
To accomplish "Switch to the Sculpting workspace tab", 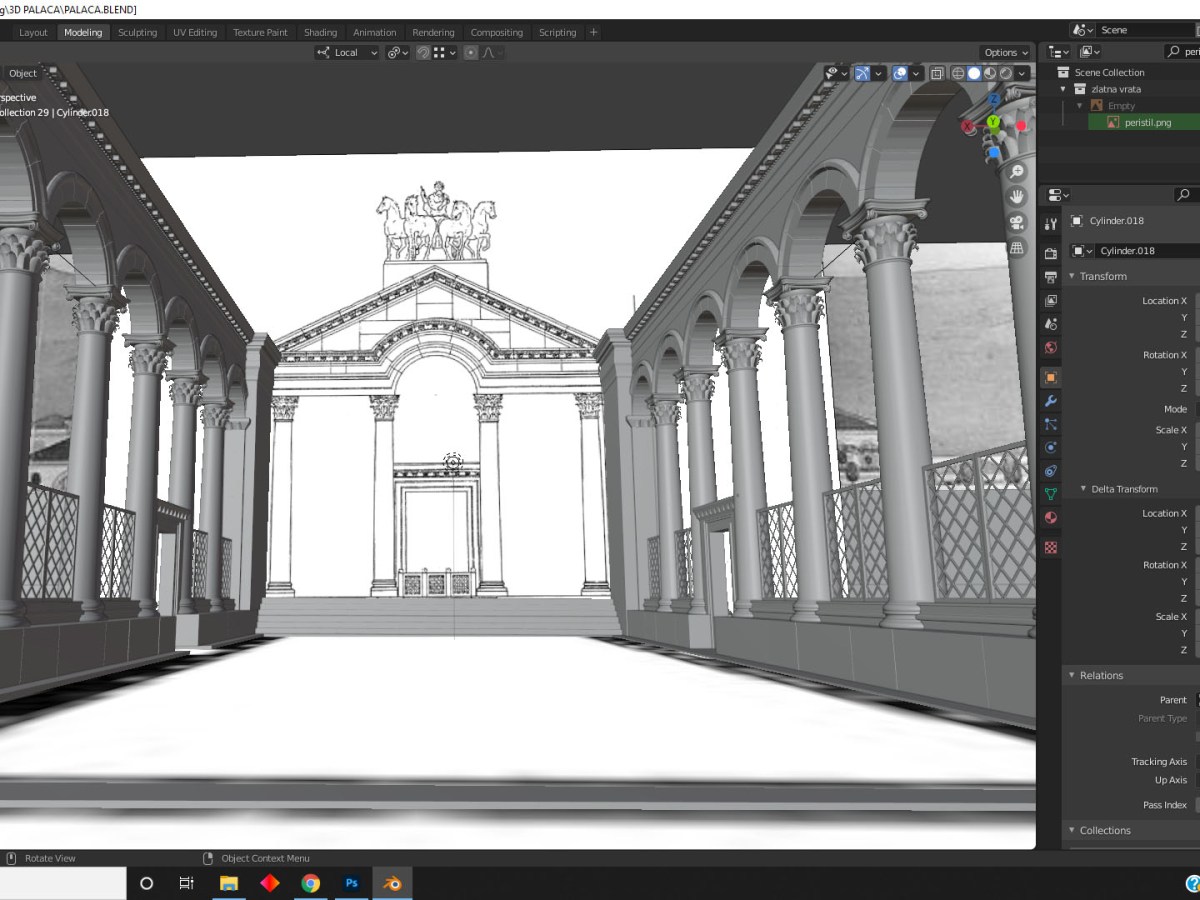I will tap(137, 31).
